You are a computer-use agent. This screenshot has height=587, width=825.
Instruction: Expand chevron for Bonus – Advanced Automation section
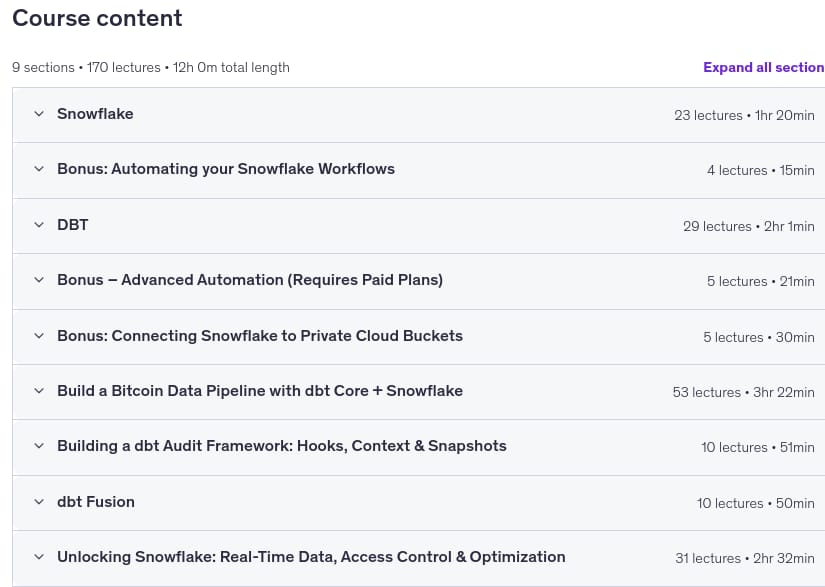39,280
